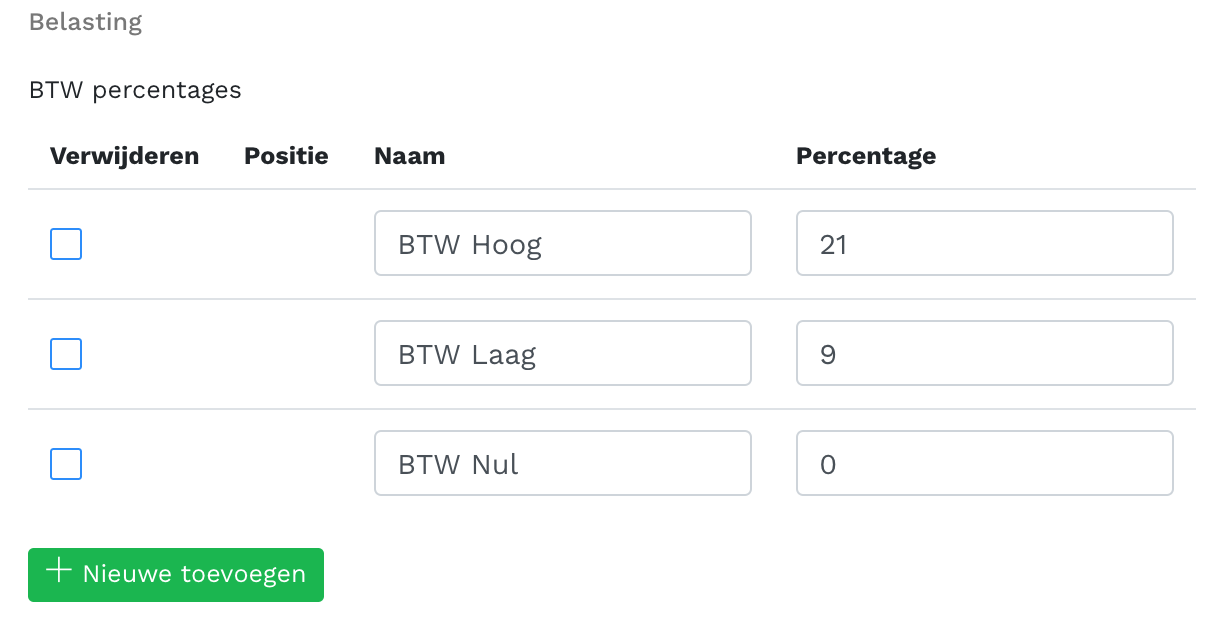Click the empty Positie cell of BTW Hoog row
The image size is (1214, 626).
[286, 244]
